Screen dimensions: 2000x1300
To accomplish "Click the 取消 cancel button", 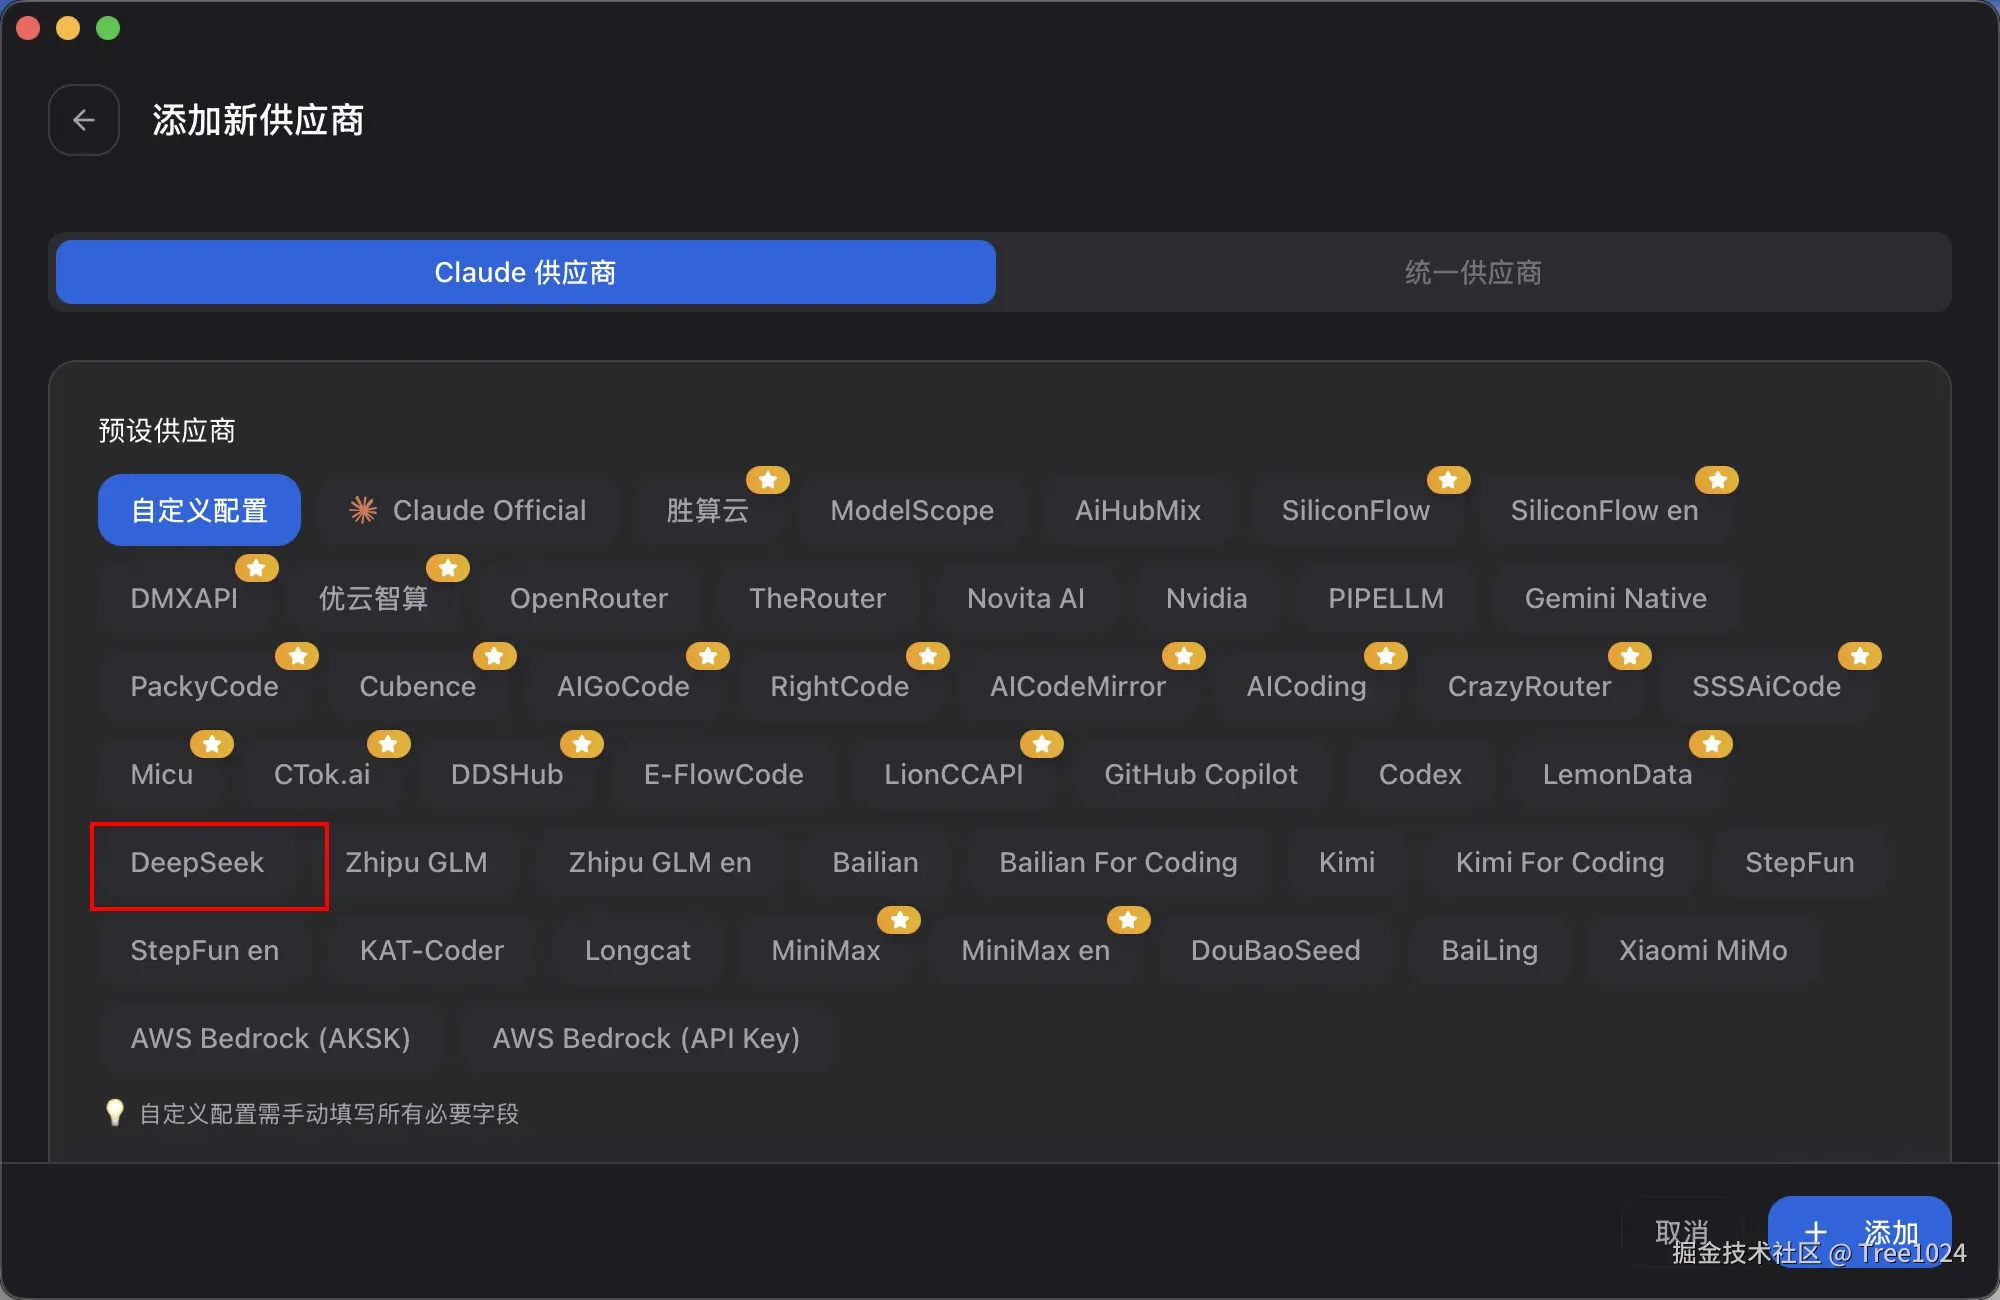I will [x=1682, y=1232].
